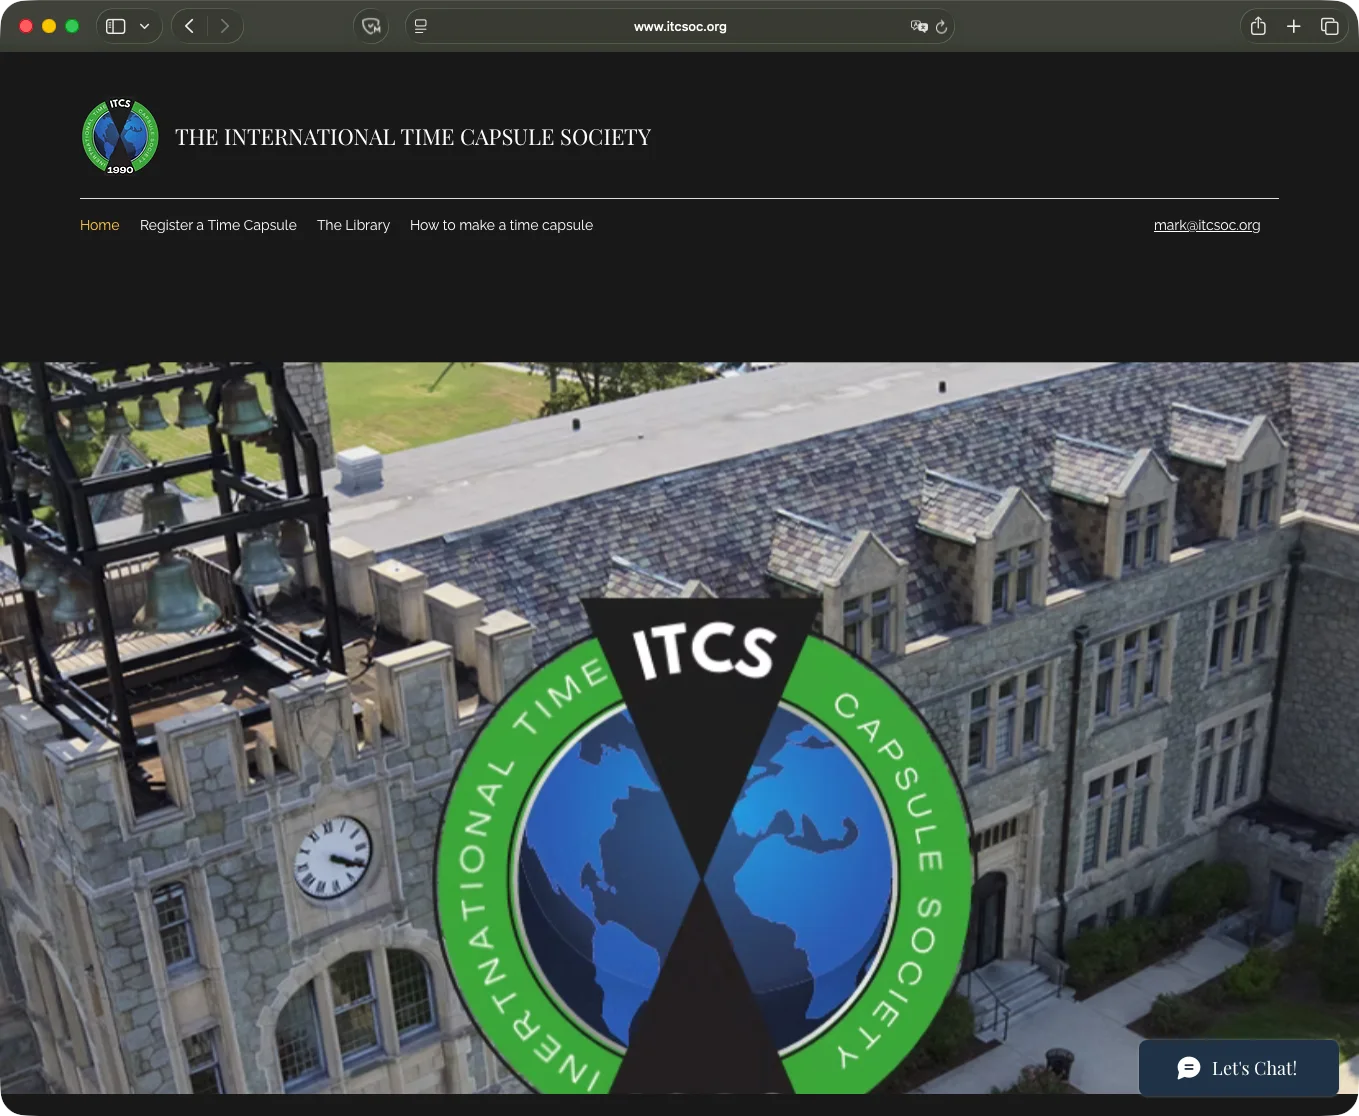The width and height of the screenshot is (1359, 1116).
Task: Open a new tab with the plus icon
Action: [1294, 26]
